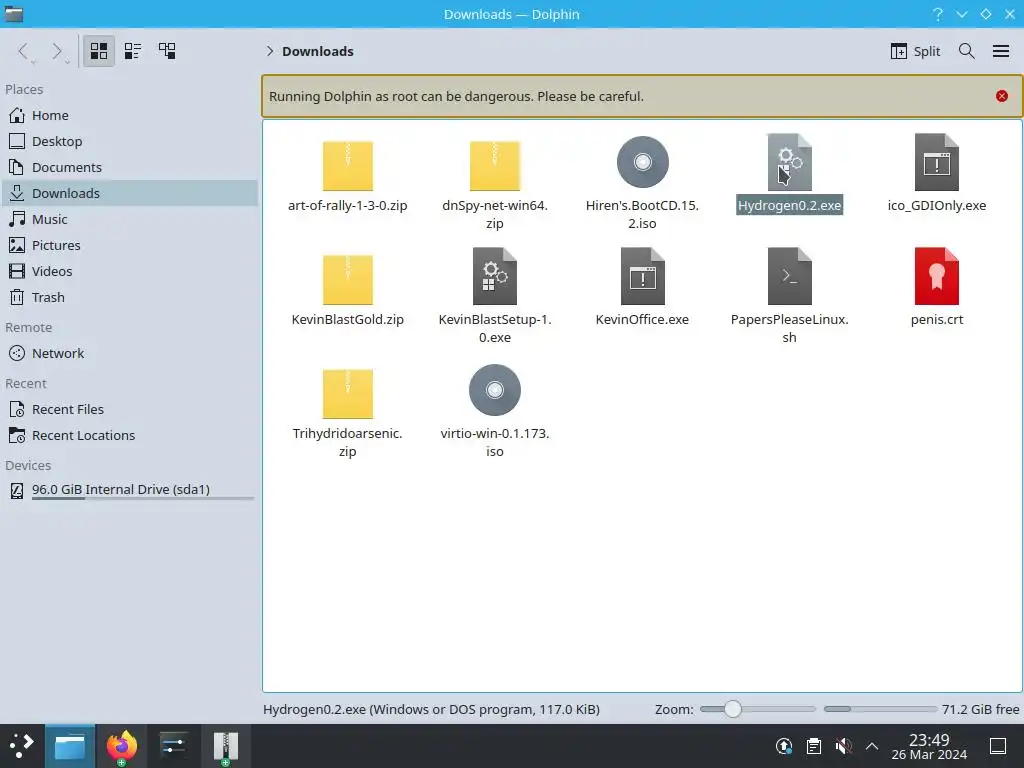Switch to Compact view mode
This screenshot has width=1024, height=768.
point(133,51)
